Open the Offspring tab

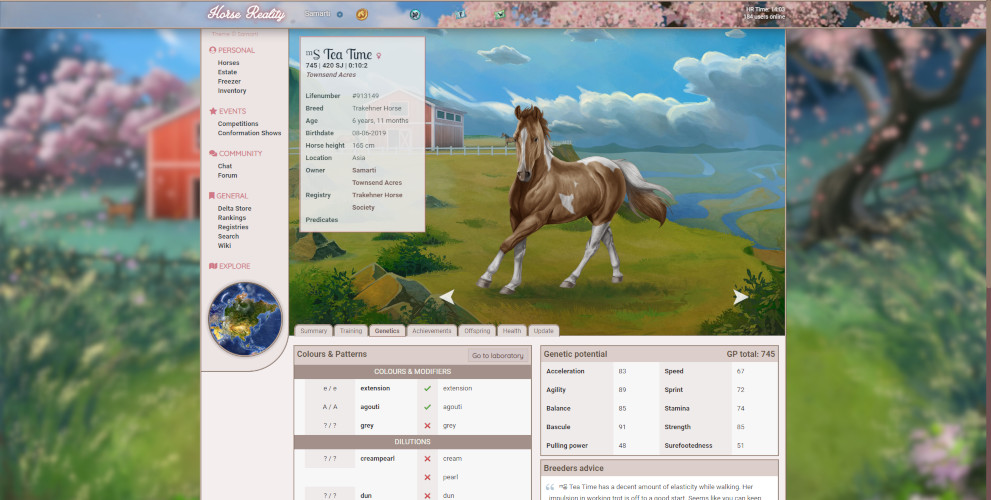477,331
